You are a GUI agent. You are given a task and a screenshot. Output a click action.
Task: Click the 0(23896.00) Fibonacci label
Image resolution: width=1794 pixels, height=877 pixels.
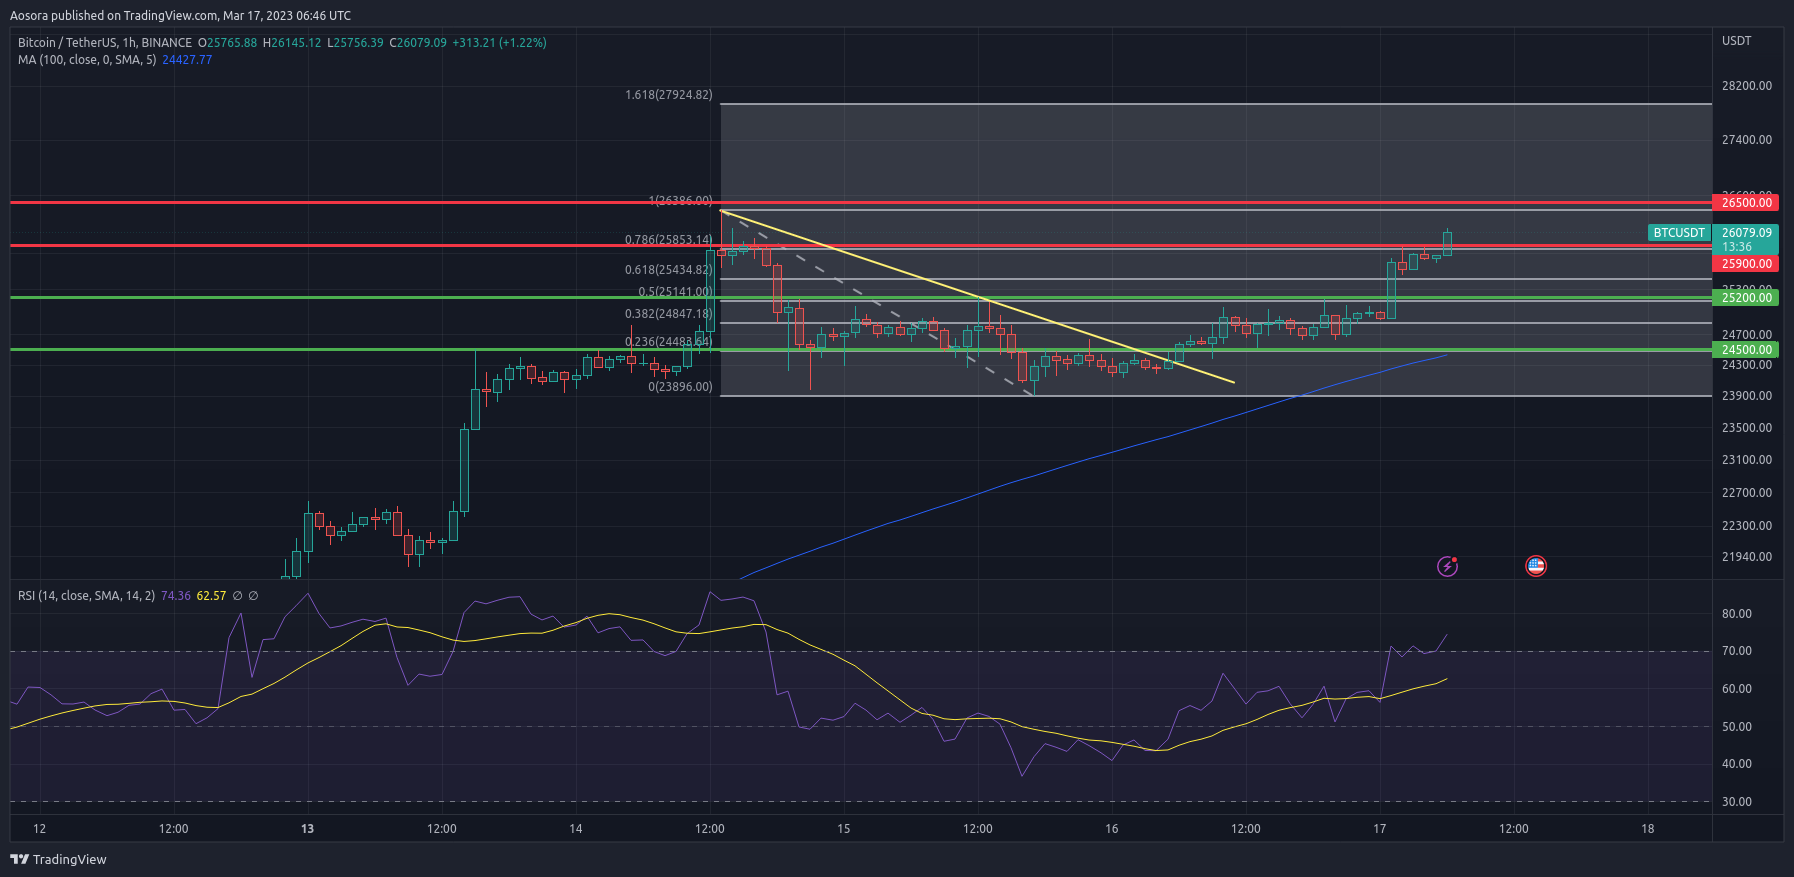[x=680, y=387]
